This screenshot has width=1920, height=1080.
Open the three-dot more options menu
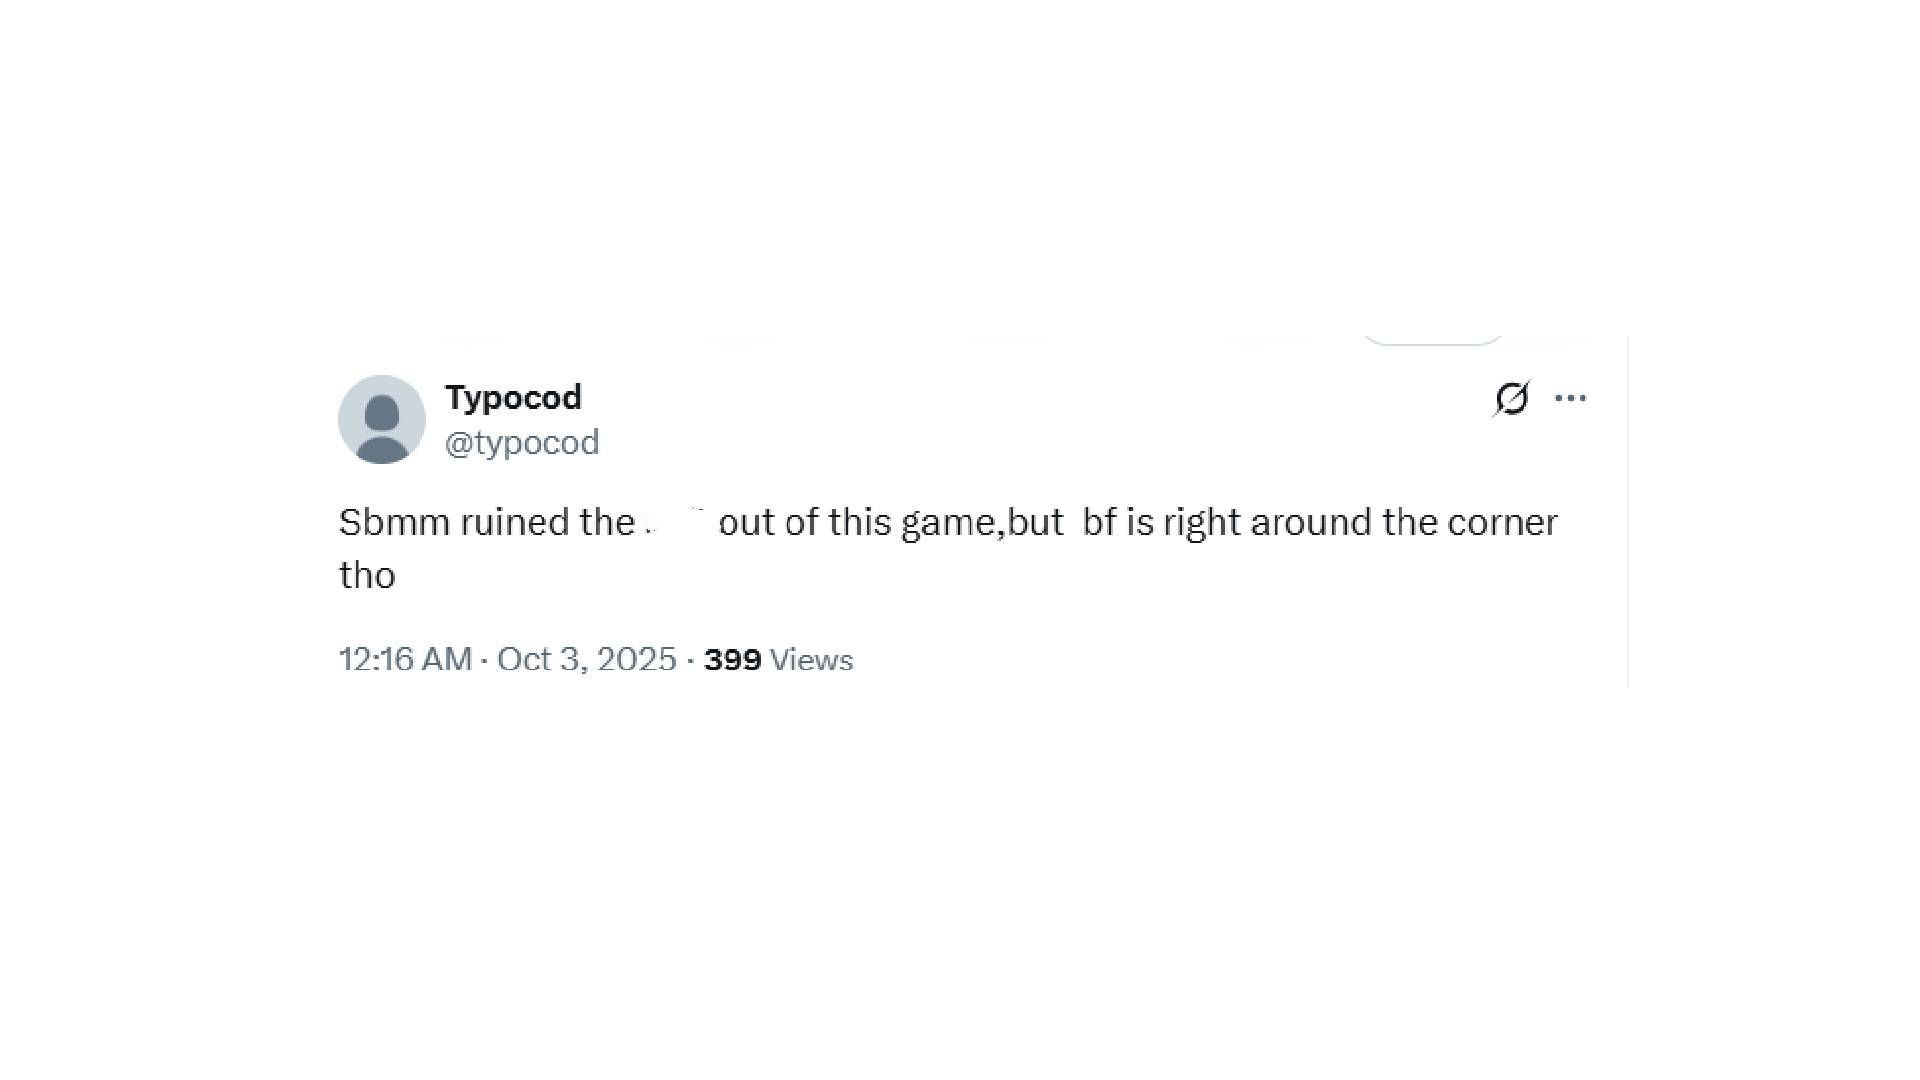[x=1570, y=398]
